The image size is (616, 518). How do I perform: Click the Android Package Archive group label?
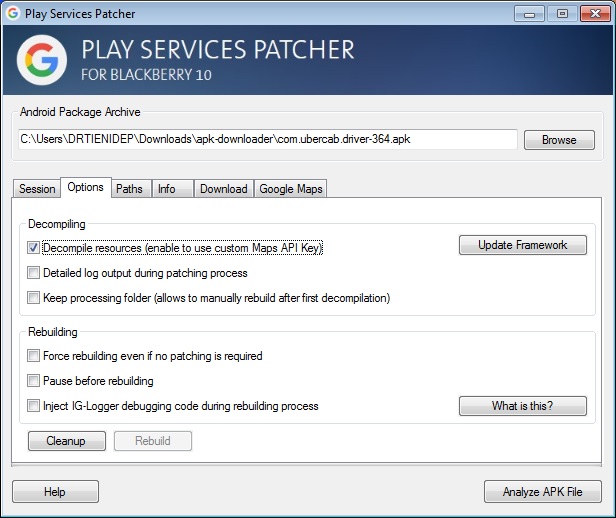tap(80, 112)
